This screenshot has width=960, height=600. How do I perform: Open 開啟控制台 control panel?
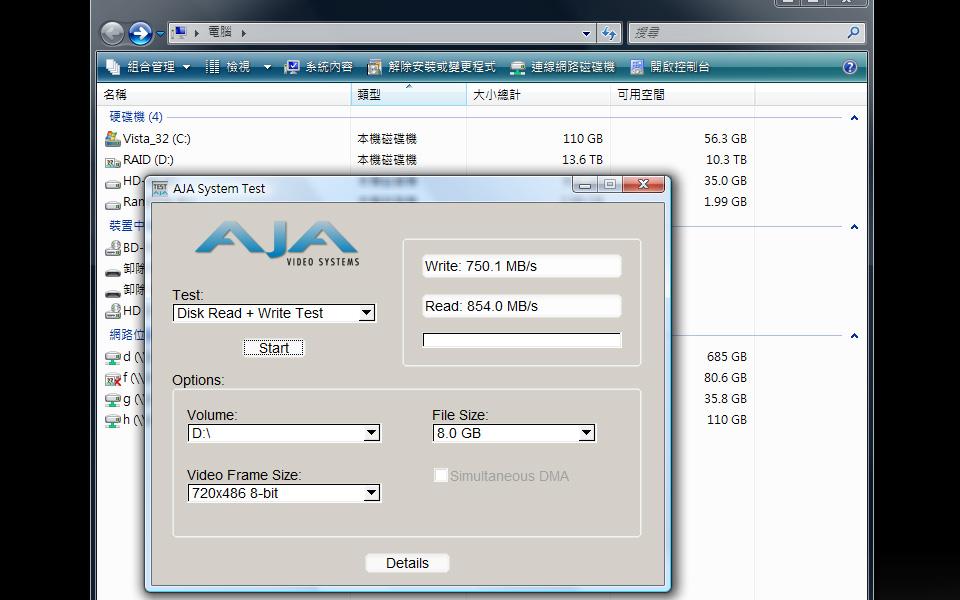coord(670,67)
